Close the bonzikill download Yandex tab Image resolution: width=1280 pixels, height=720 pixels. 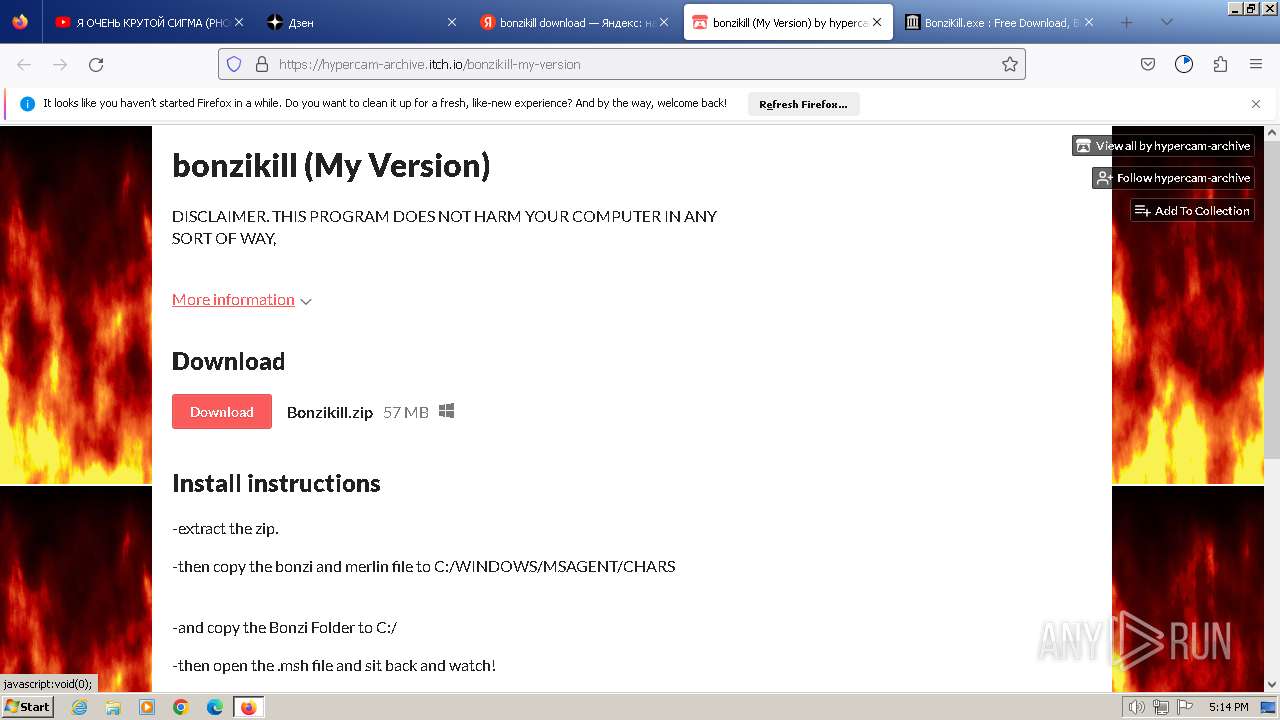click(663, 22)
